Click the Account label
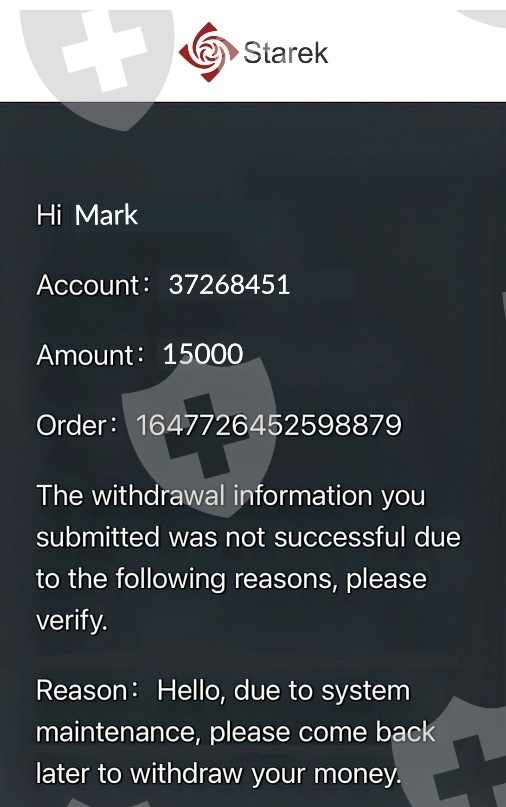The height and width of the screenshot is (807, 506). coord(88,285)
